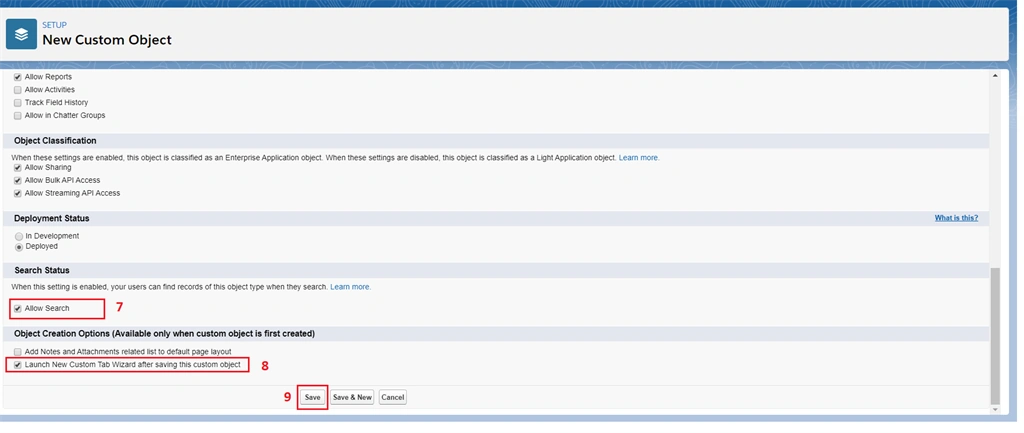1024x433 pixels.
Task: Select the In Development radio button
Action: [19, 236]
